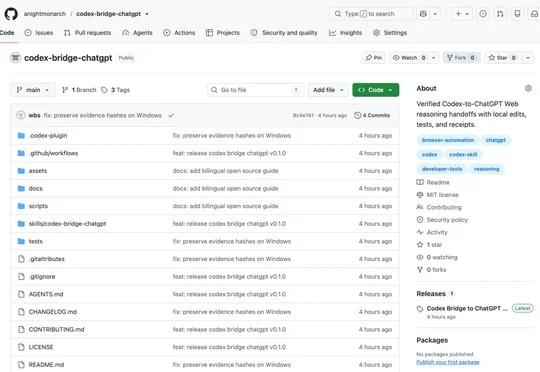Image resolution: width=540 pixels, height=372 pixels.
Task: Click the Type / to search box
Action: [x=371, y=14]
